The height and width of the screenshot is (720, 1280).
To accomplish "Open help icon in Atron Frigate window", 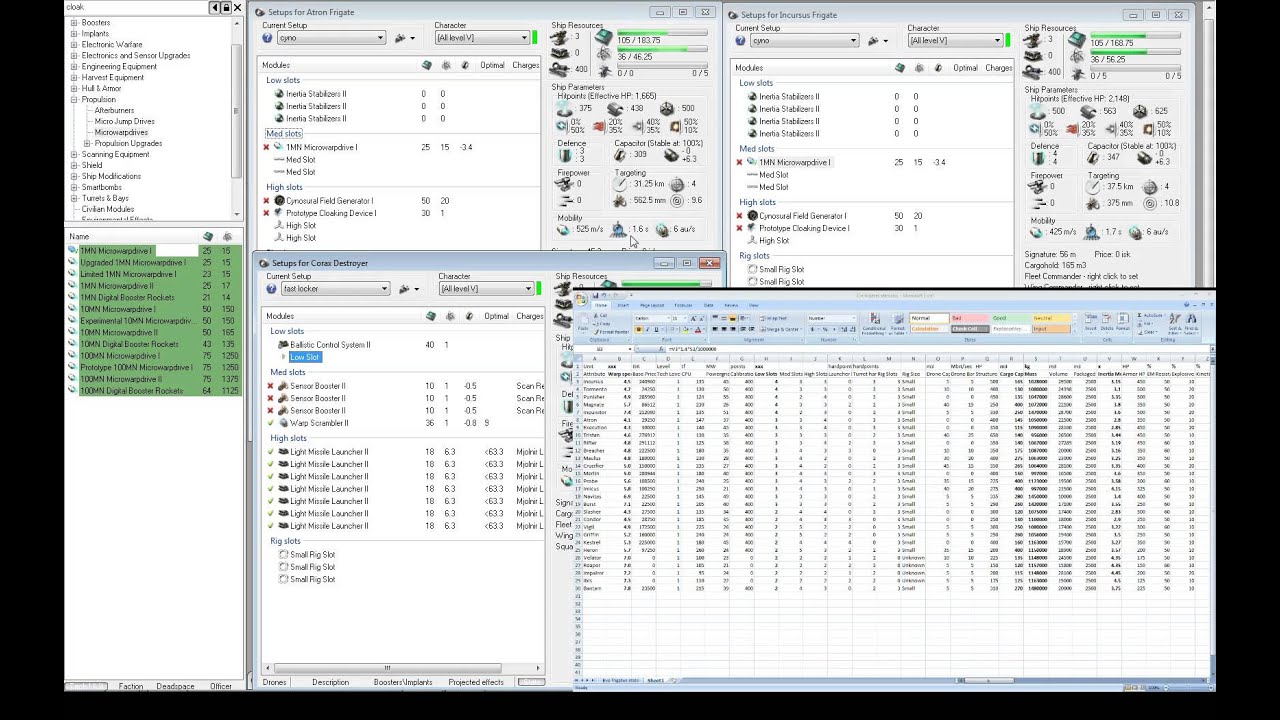I will tap(268, 38).
